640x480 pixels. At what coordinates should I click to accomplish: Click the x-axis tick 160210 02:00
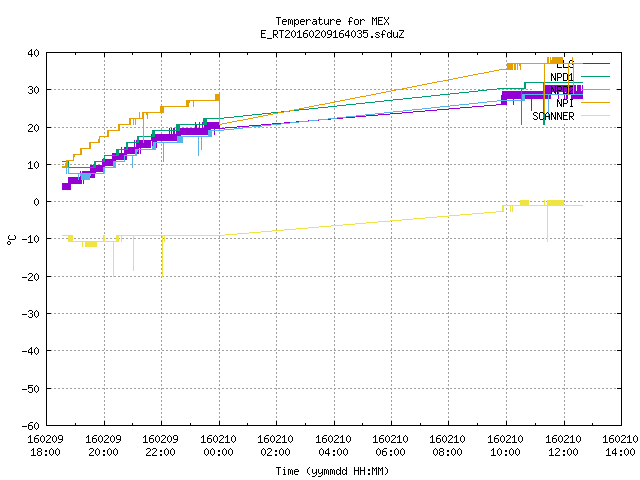276,446
